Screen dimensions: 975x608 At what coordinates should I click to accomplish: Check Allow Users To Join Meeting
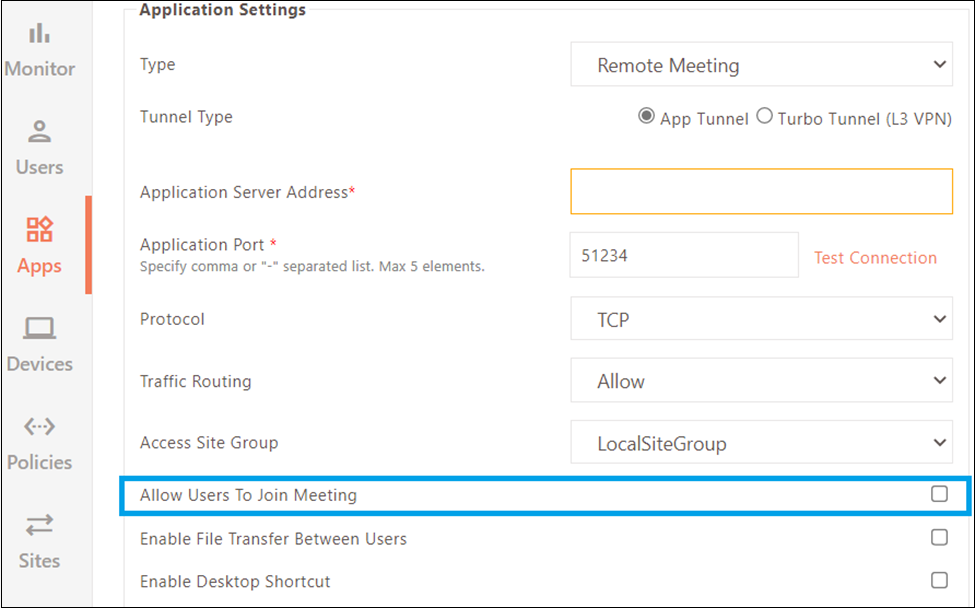[939, 494]
